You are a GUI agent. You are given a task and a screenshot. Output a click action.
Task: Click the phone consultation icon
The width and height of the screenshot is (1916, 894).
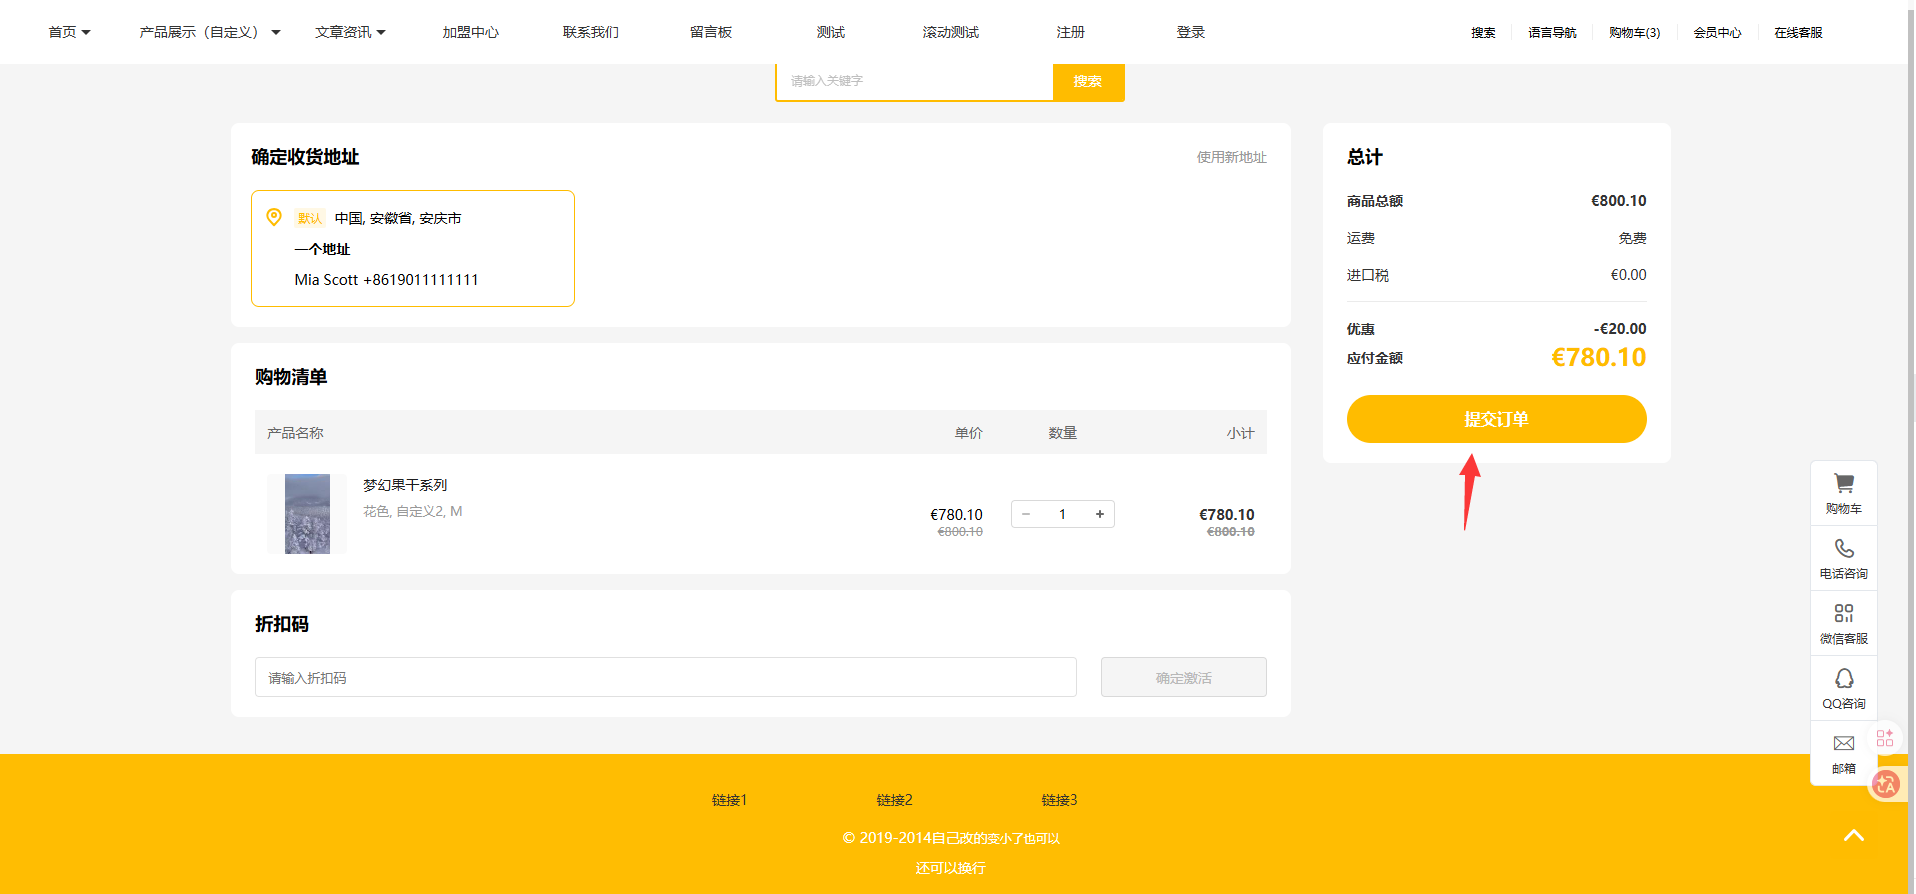pos(1843,549)
